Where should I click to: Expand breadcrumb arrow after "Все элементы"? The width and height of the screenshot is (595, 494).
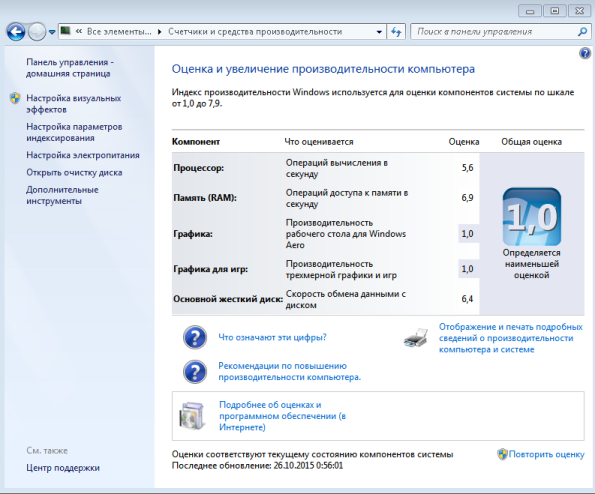point(159,32)
